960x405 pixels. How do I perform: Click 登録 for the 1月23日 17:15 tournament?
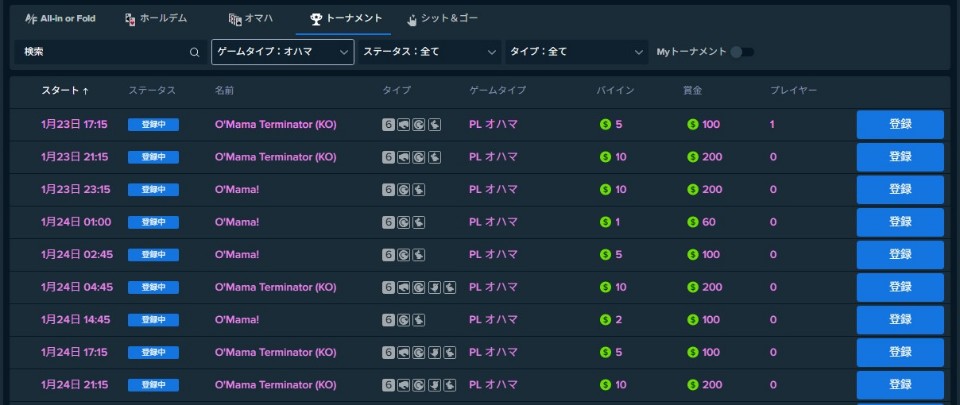coord(900,125)
